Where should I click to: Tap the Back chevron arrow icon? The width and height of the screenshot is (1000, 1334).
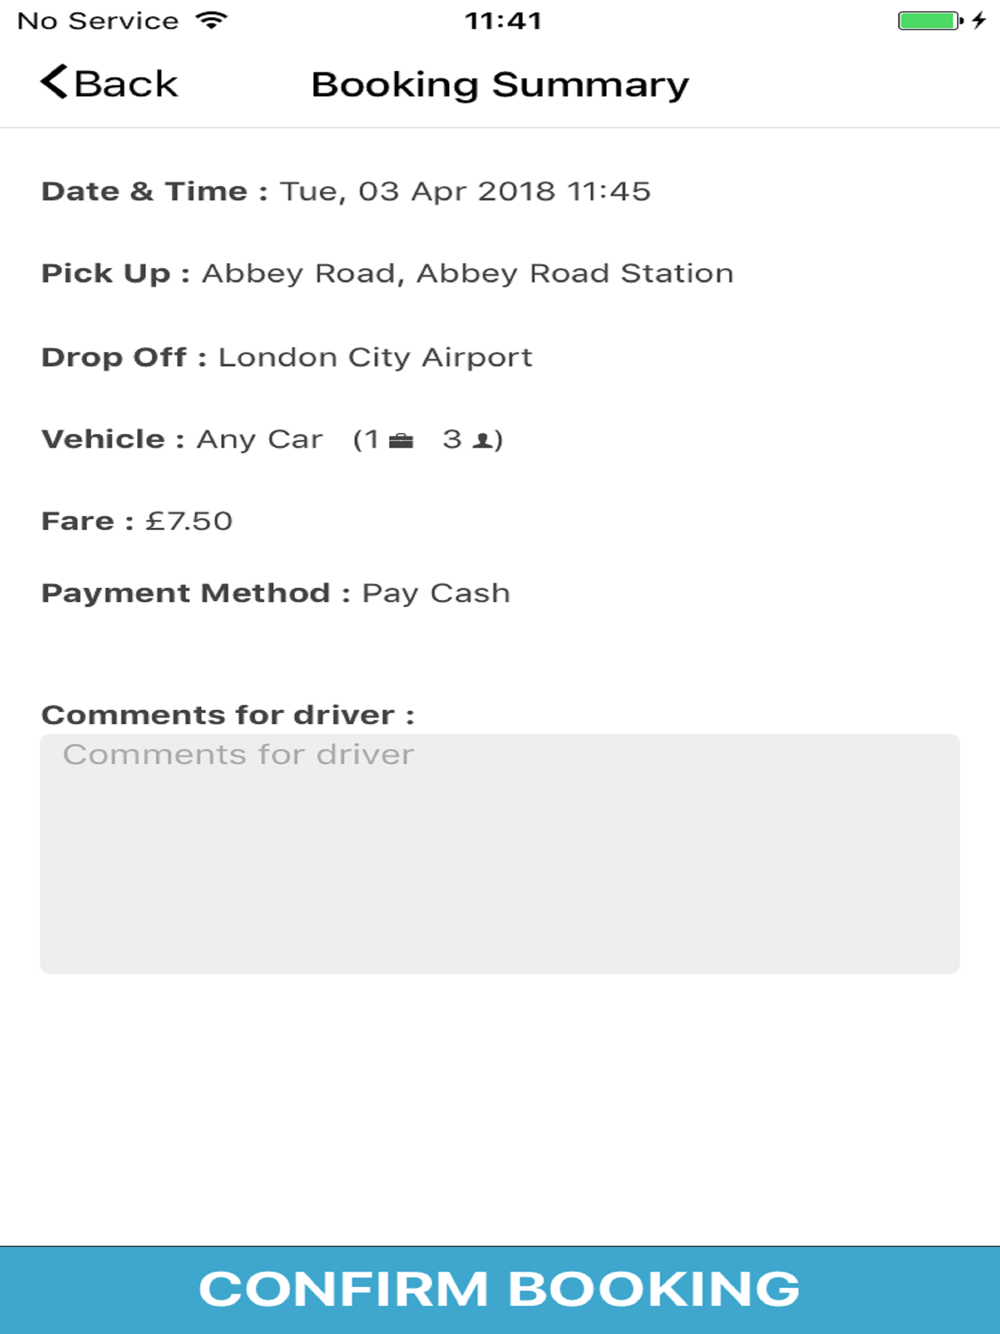click(x=54, y=83)
